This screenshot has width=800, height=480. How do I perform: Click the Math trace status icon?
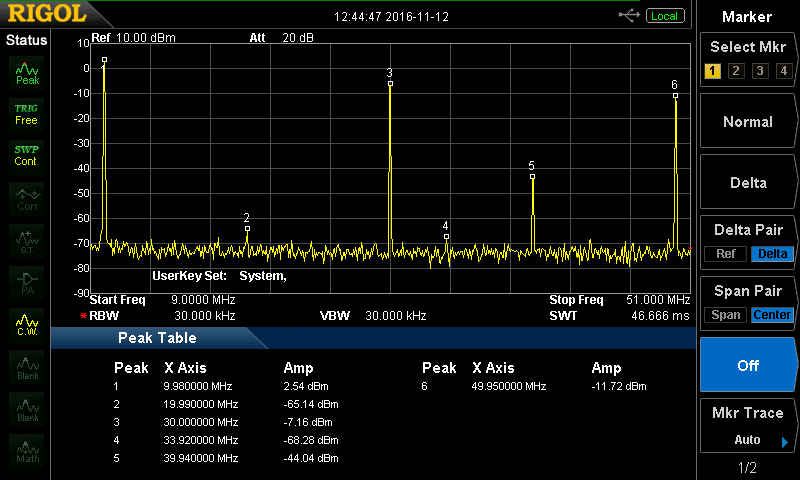click(27, 450)
